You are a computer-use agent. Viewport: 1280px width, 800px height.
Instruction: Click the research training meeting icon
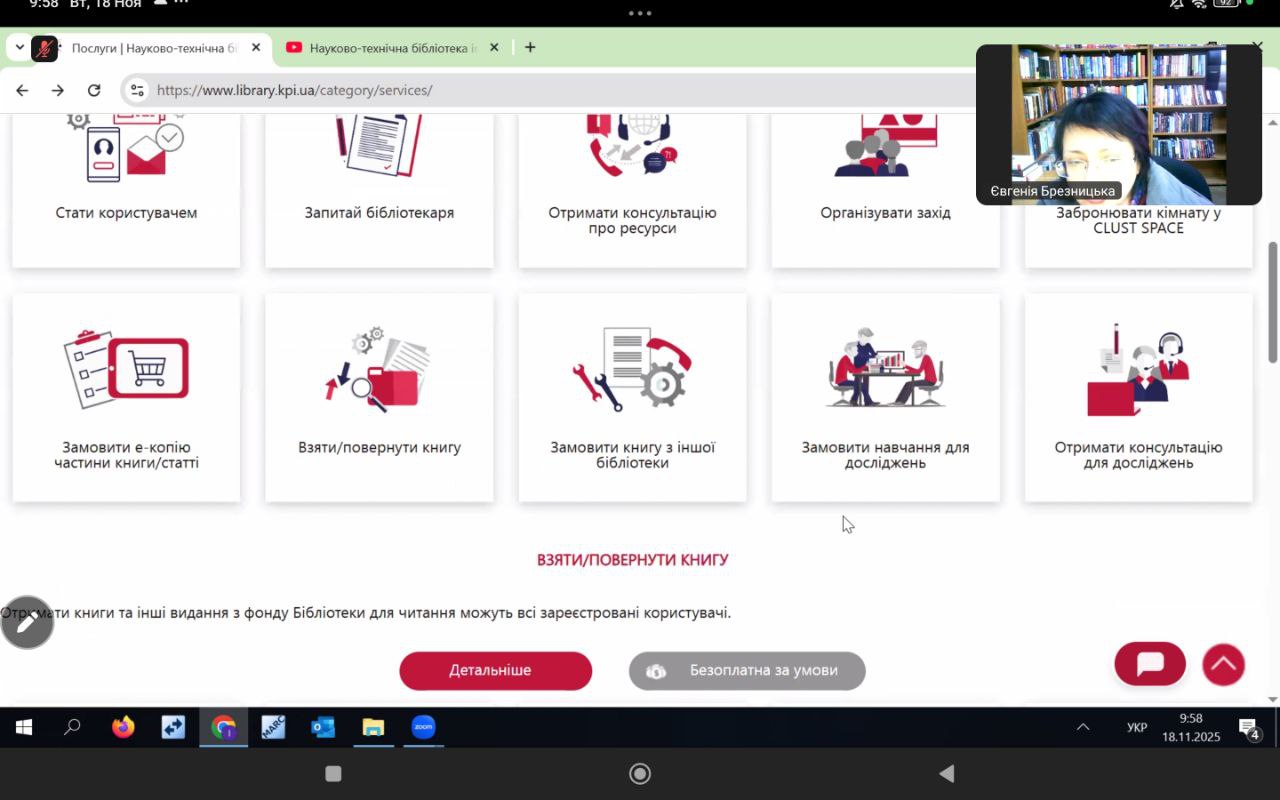click(x=885, y=368)
